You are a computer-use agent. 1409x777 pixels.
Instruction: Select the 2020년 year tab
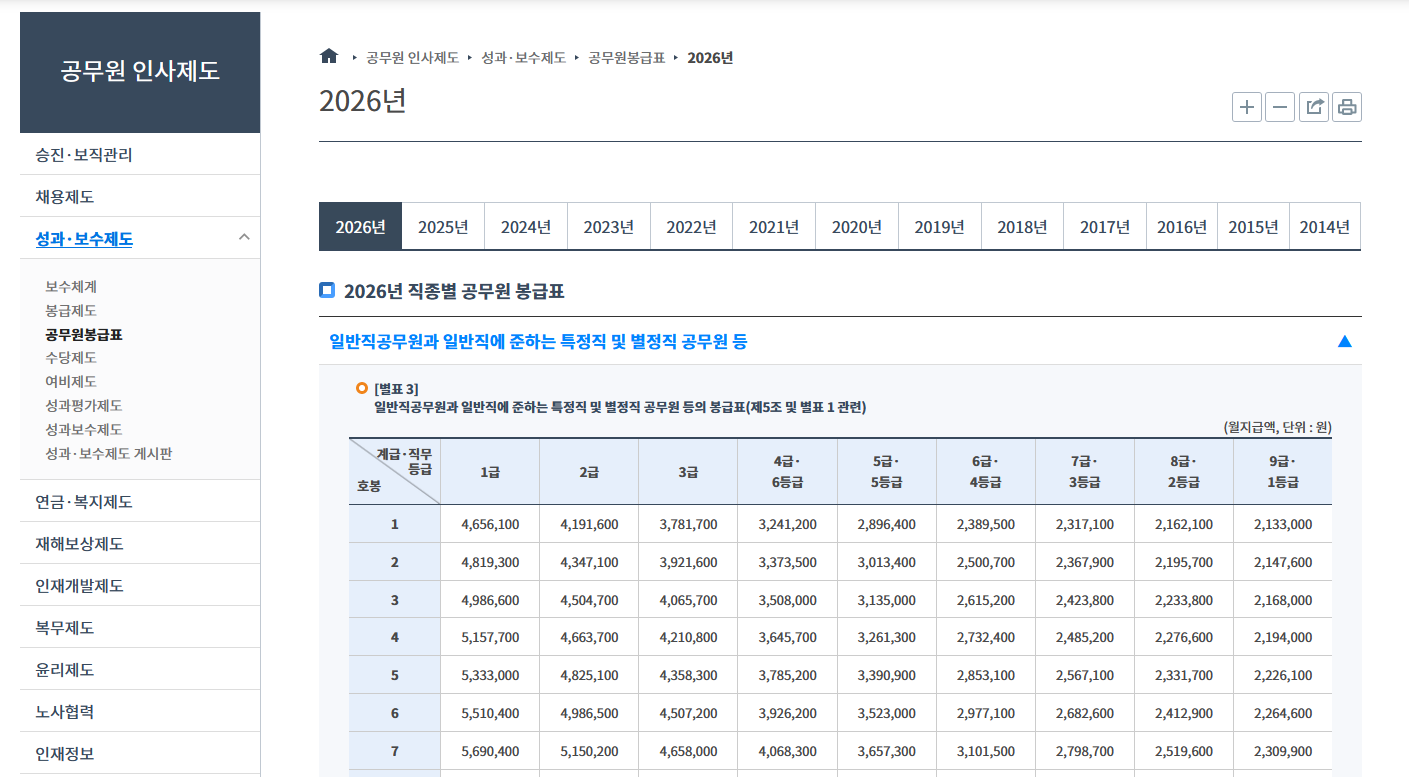coord(857,226)
